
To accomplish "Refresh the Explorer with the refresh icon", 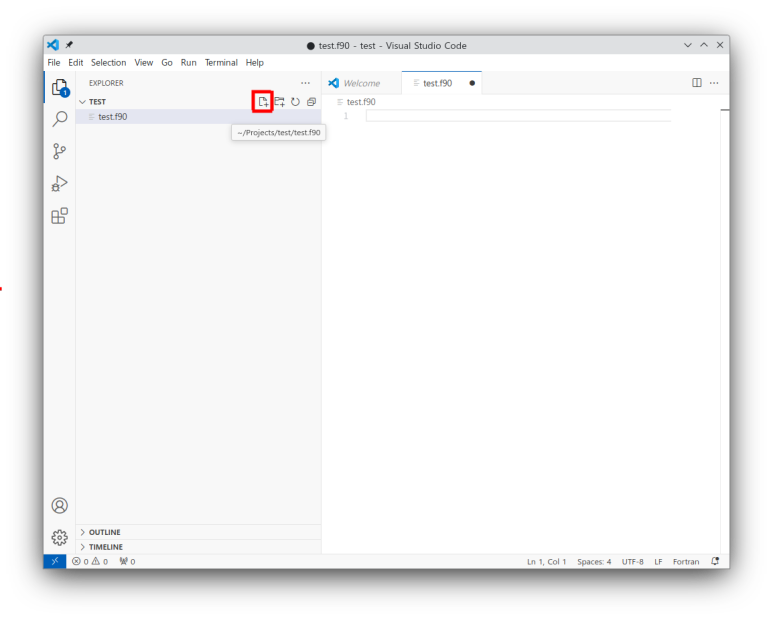I will 295,102.
